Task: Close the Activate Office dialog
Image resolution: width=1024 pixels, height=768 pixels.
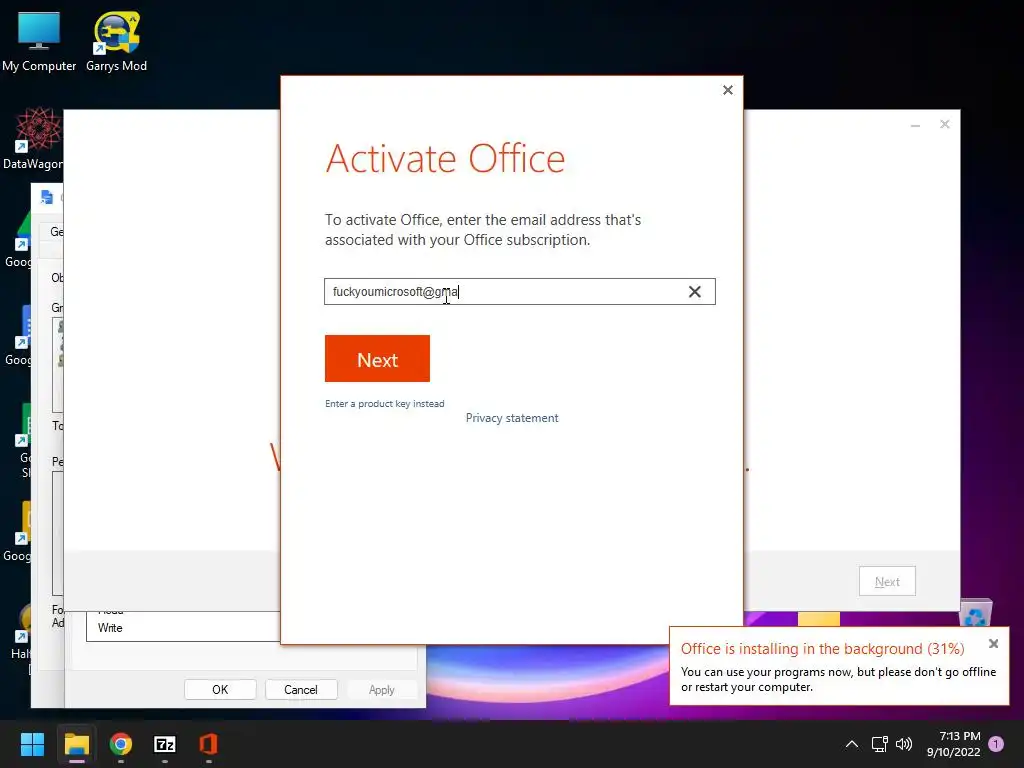Action: tap(728, 90)
